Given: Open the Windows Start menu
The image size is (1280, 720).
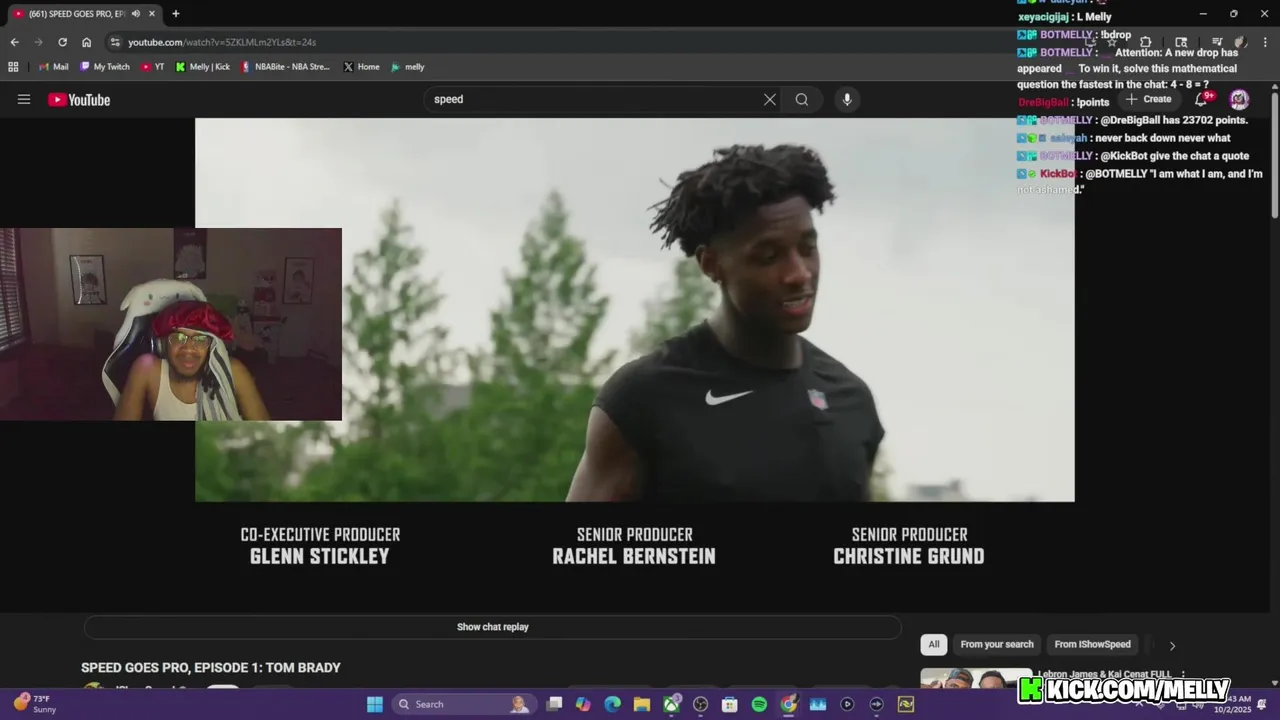Looking at the screenshot, I should coord(374,704).
